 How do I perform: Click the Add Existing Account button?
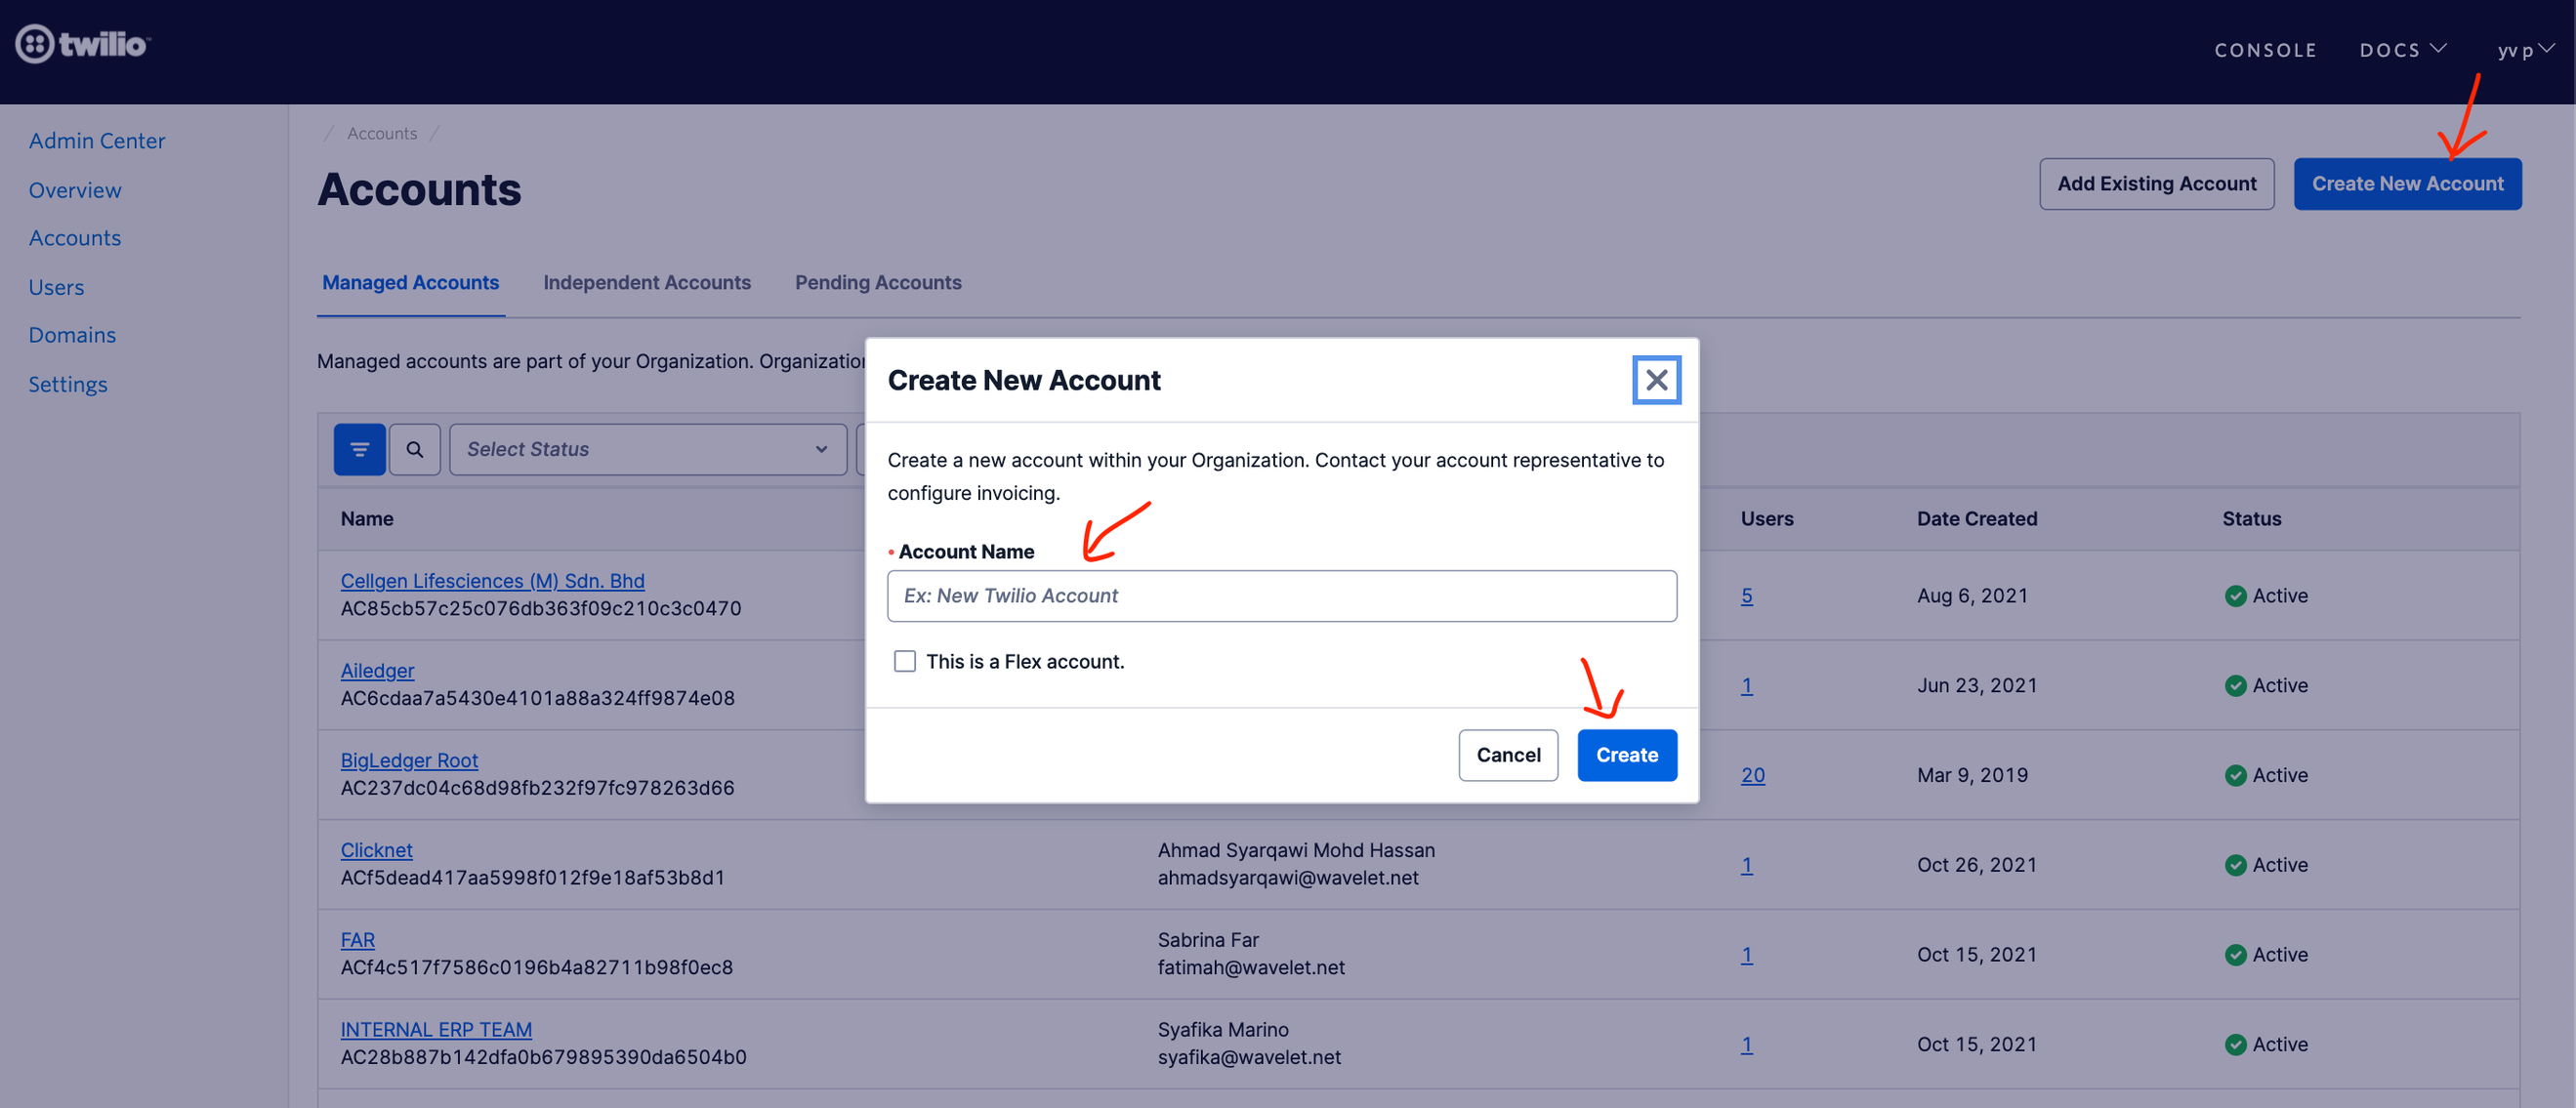[2155, 184]
